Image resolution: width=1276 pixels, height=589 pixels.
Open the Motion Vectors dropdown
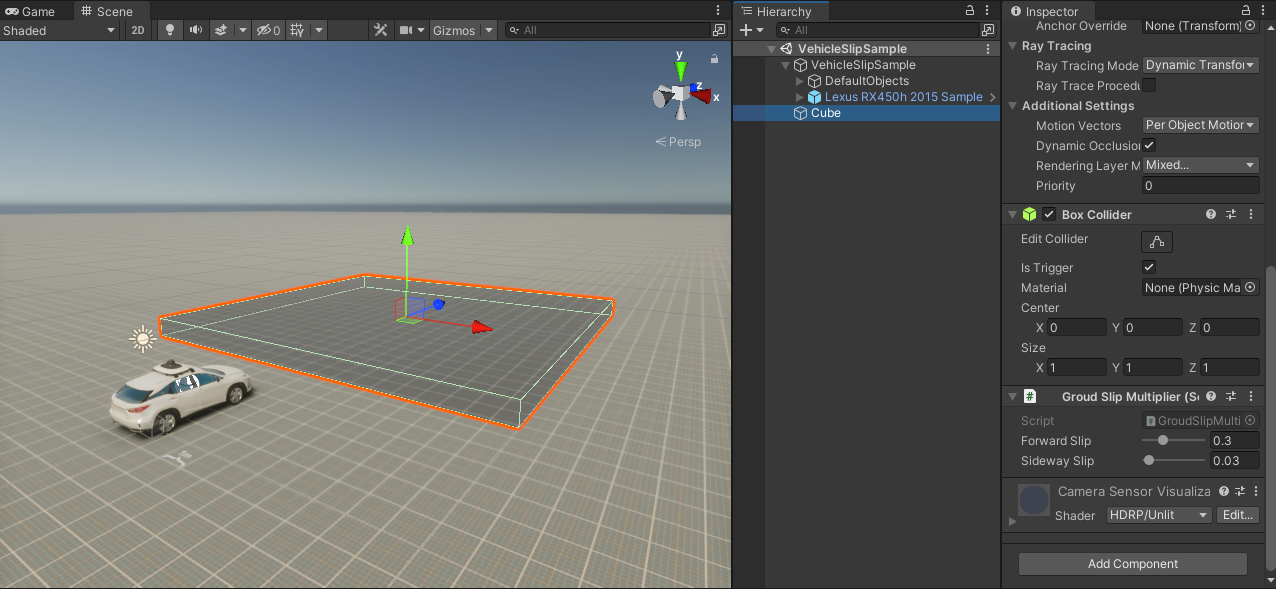[x=1200, y=125]
